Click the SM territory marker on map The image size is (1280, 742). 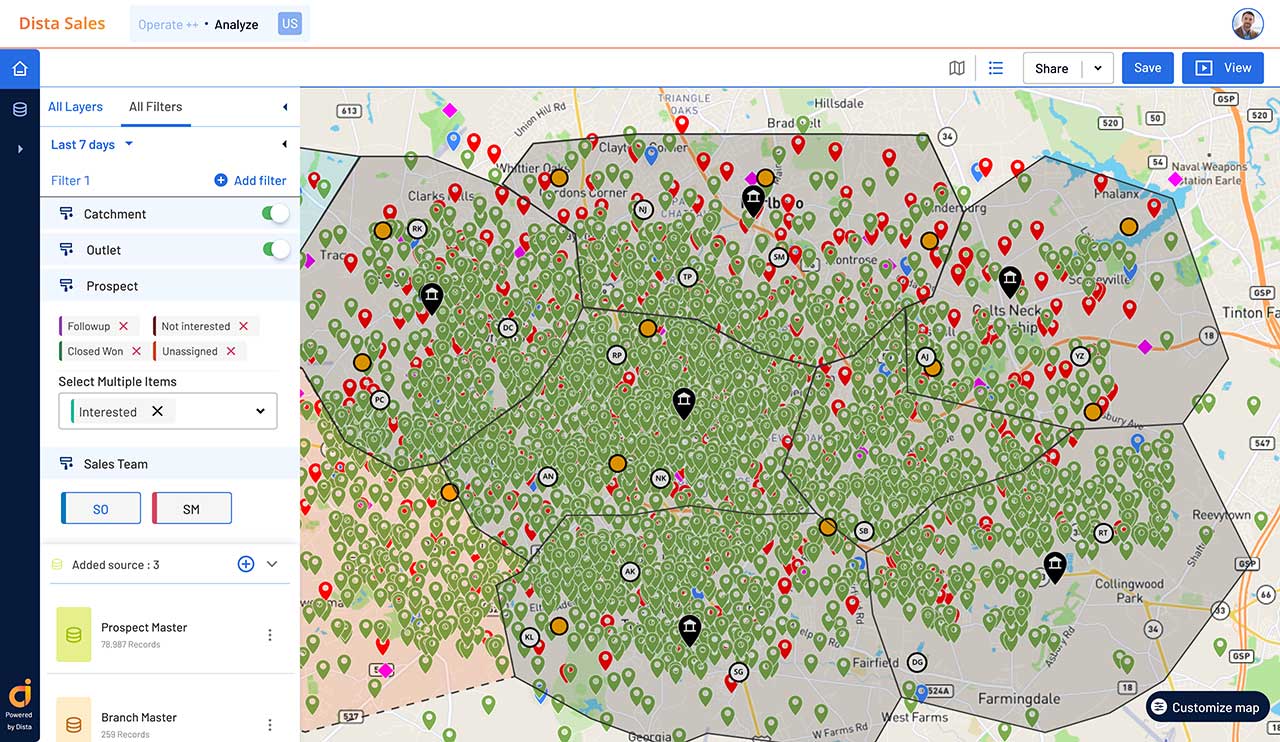coord(779,257)
